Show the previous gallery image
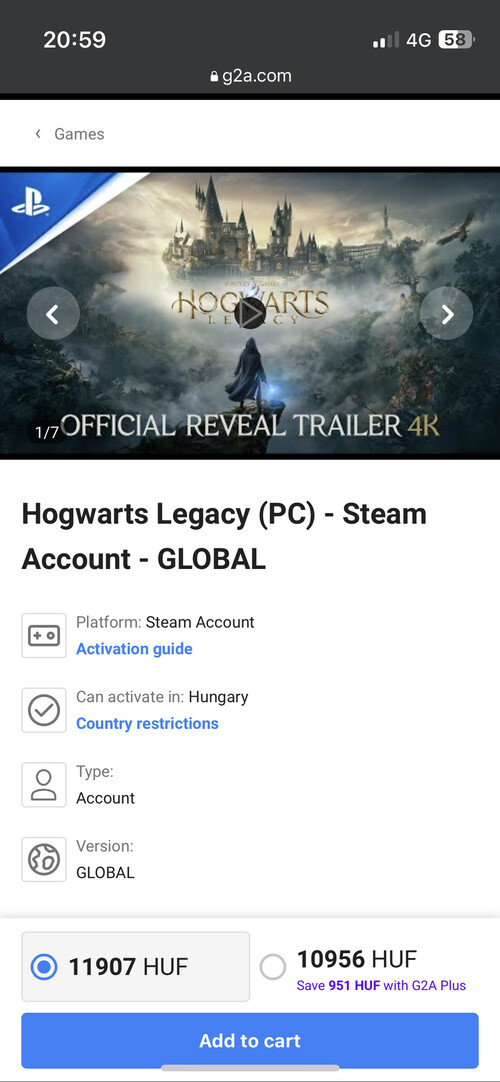Screen dimensions: 500x1082 [x=53, y=314]
